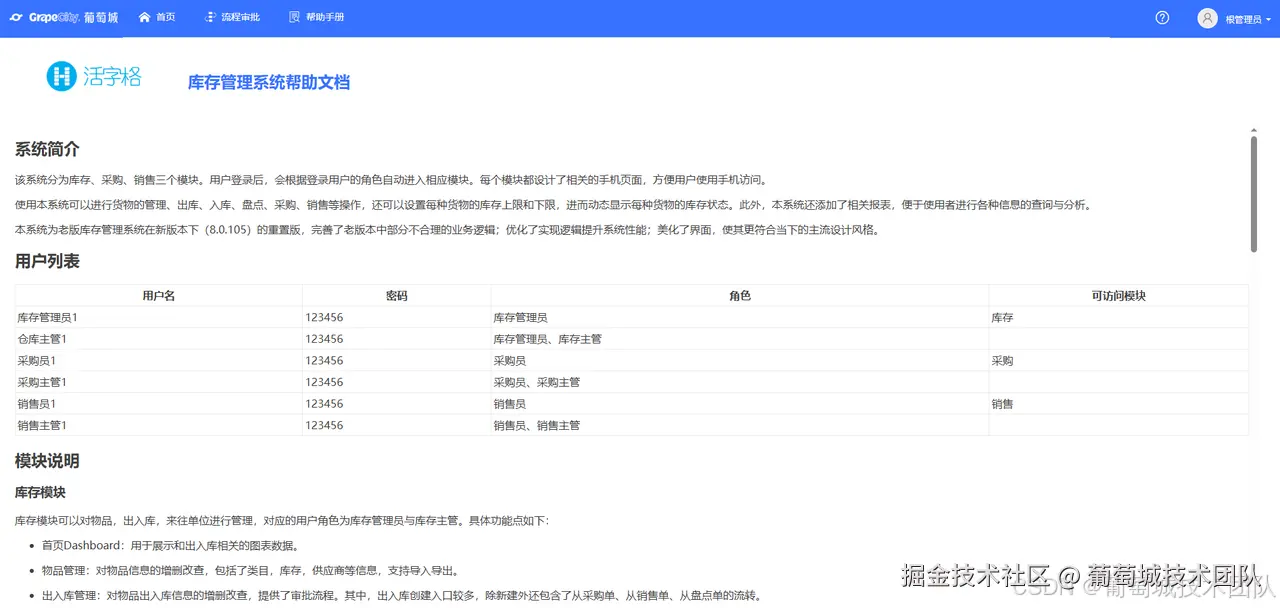Image resolution: width=1280 pixels, height=608 pixels.
Task: Select the 销售主管1 username cell
Action: click(41, 425)
